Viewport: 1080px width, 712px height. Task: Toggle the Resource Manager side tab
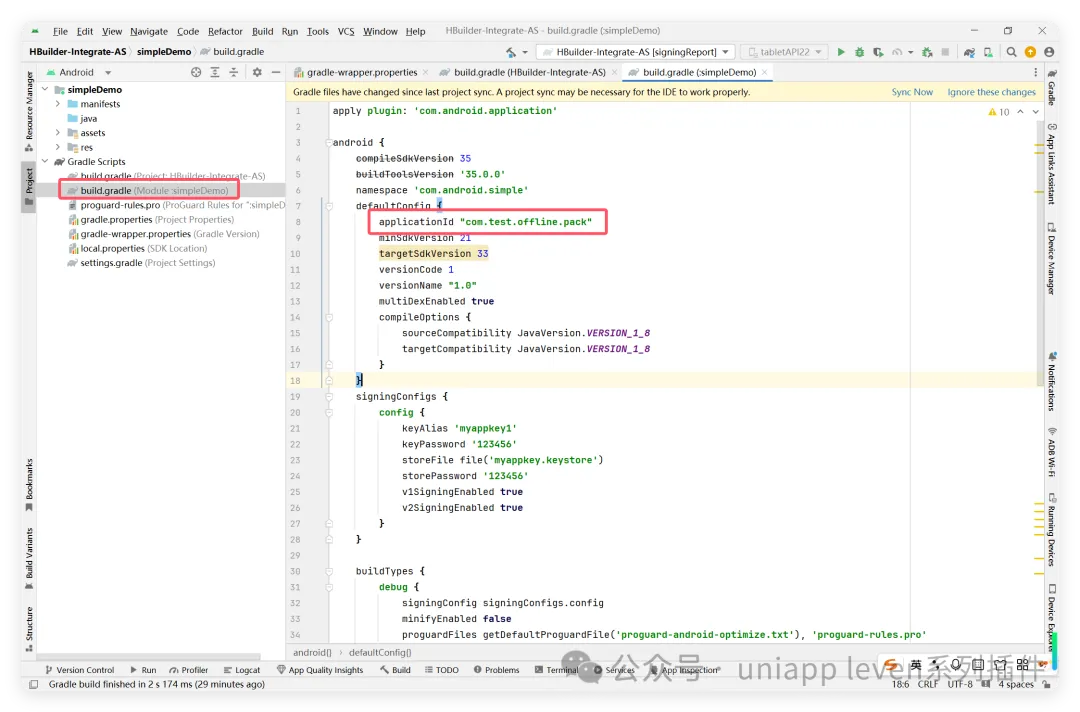(x=29, y=112)
